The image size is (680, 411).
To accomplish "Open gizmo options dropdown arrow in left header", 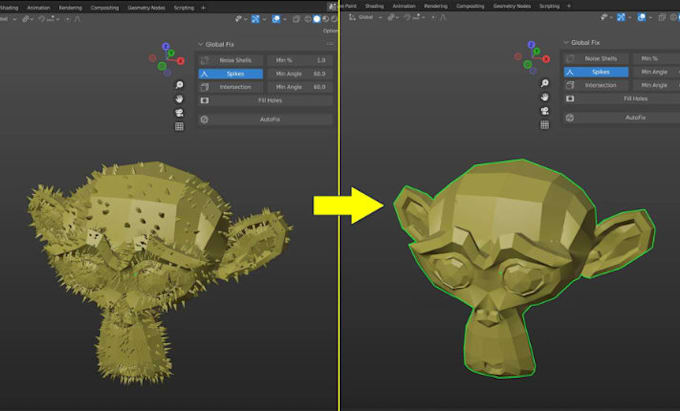I will click(x=264, y=19).
